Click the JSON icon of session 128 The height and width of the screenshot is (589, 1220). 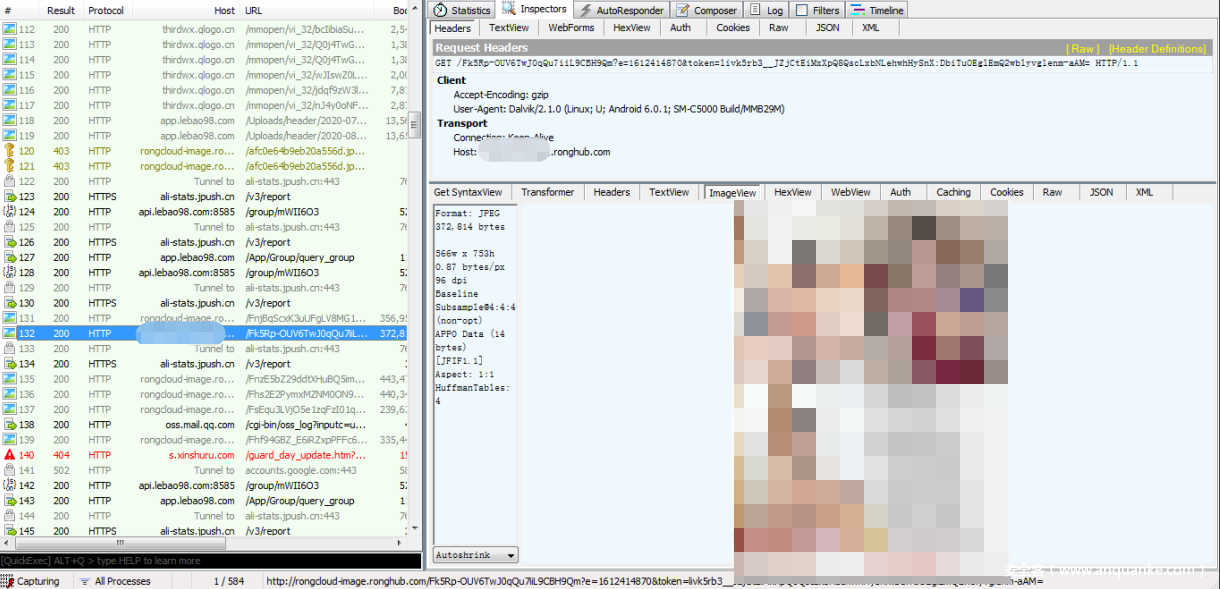tap(9, 273)
